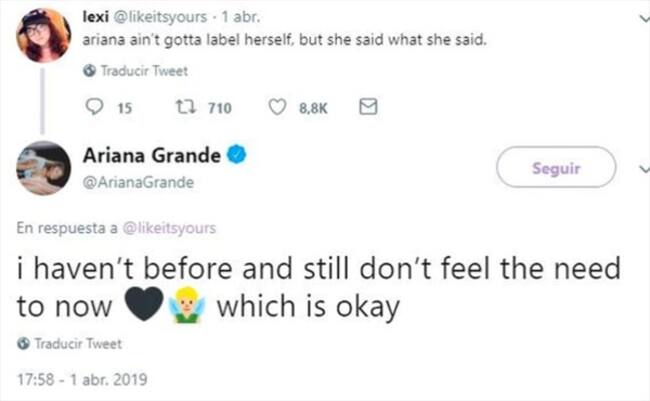Click the "Ariana Grande" display name
Viewport: 650px width, 401px height.
tap(150, 157)
